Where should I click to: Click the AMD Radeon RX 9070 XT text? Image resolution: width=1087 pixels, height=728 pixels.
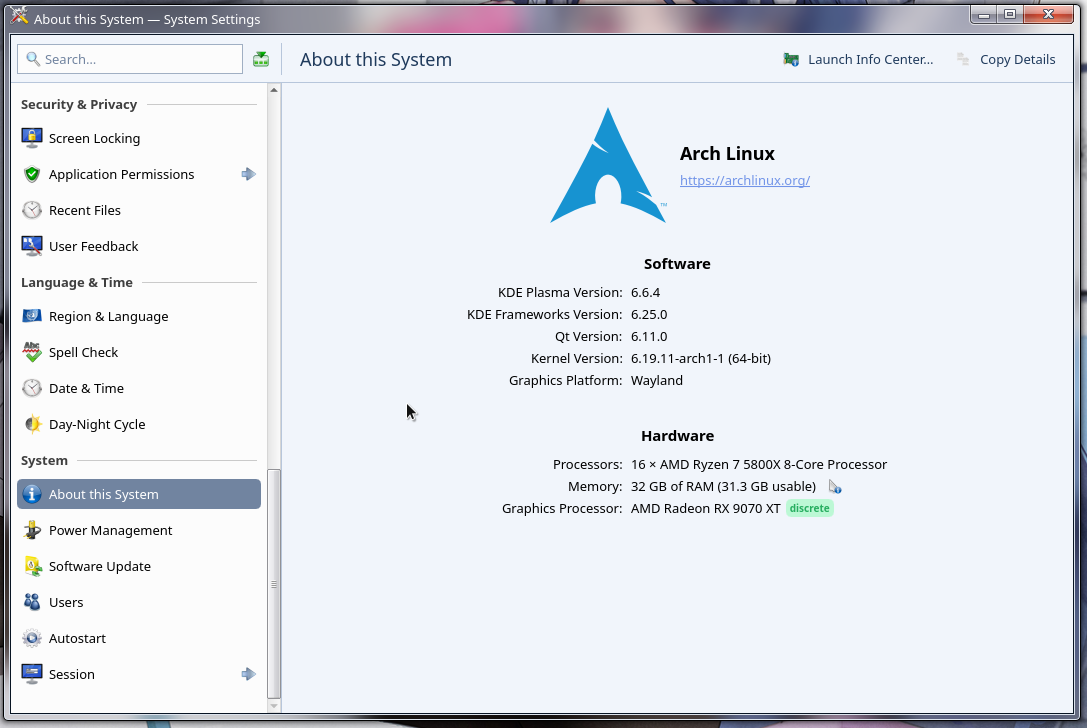coord(705,508)
